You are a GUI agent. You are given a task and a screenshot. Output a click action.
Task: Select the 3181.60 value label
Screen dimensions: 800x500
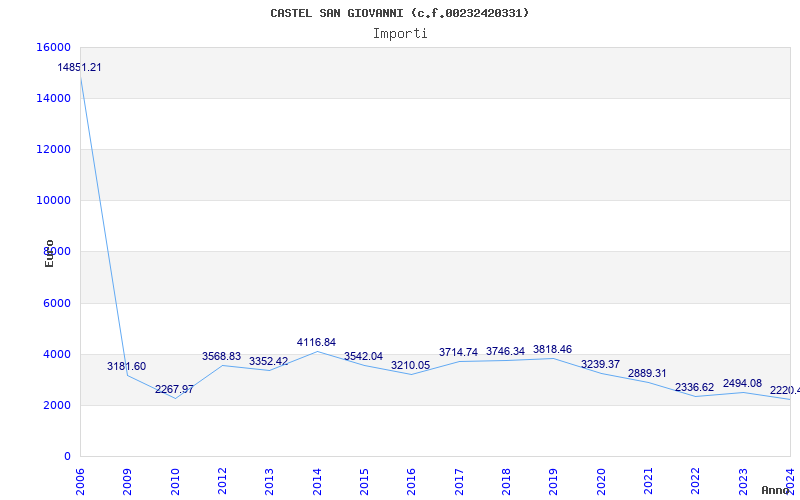tap(126, 366)
